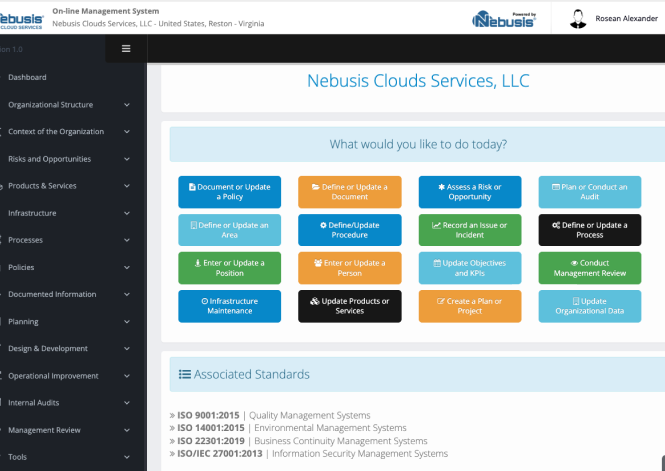Screen dimensions: 665x471
Task: Expand the Risks and Opportunities menu
Action: (65, 159)
